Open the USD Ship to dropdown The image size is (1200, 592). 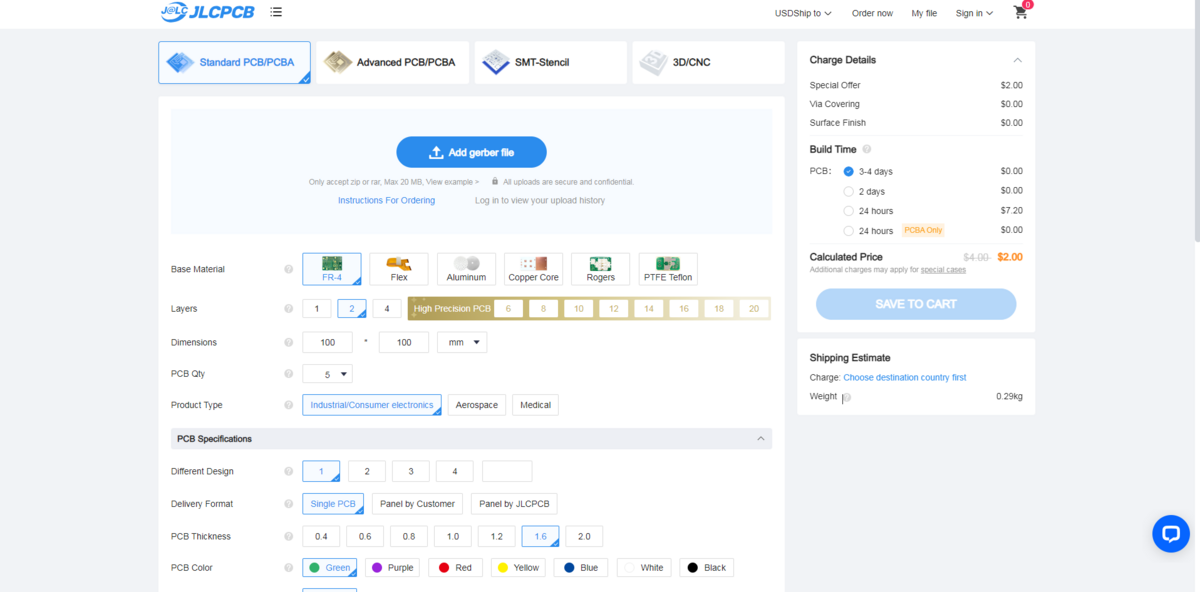pos(803,13)
